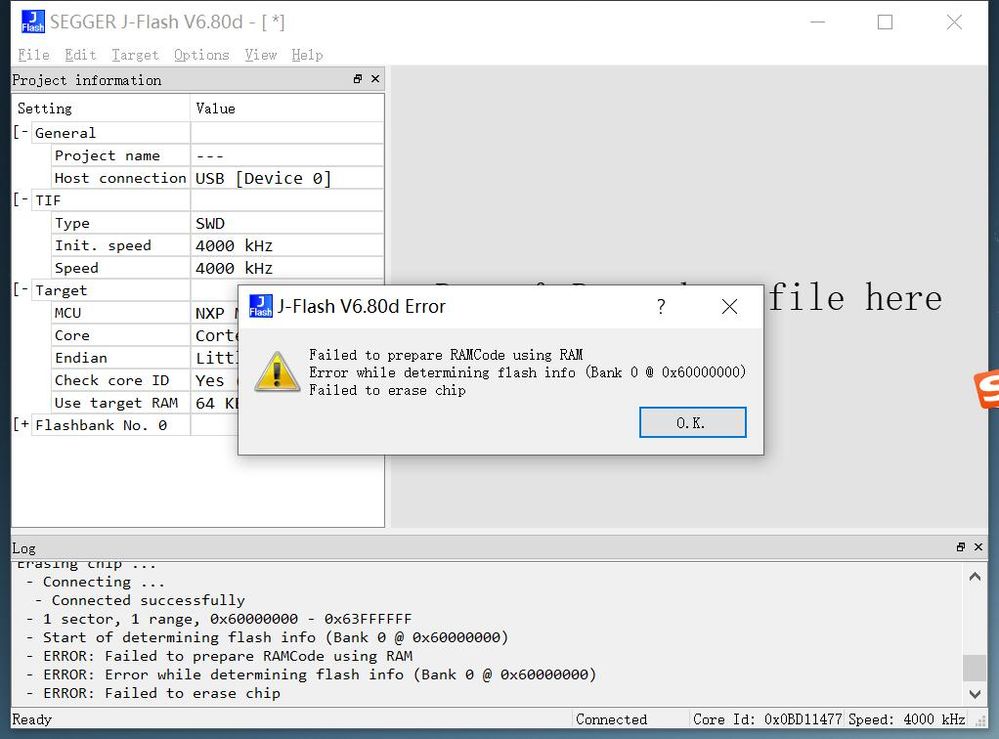Click the J-Flash icon in the error dialog title
Image resolution: width=999 pixels, height=739 pixels.
[259, 307]
